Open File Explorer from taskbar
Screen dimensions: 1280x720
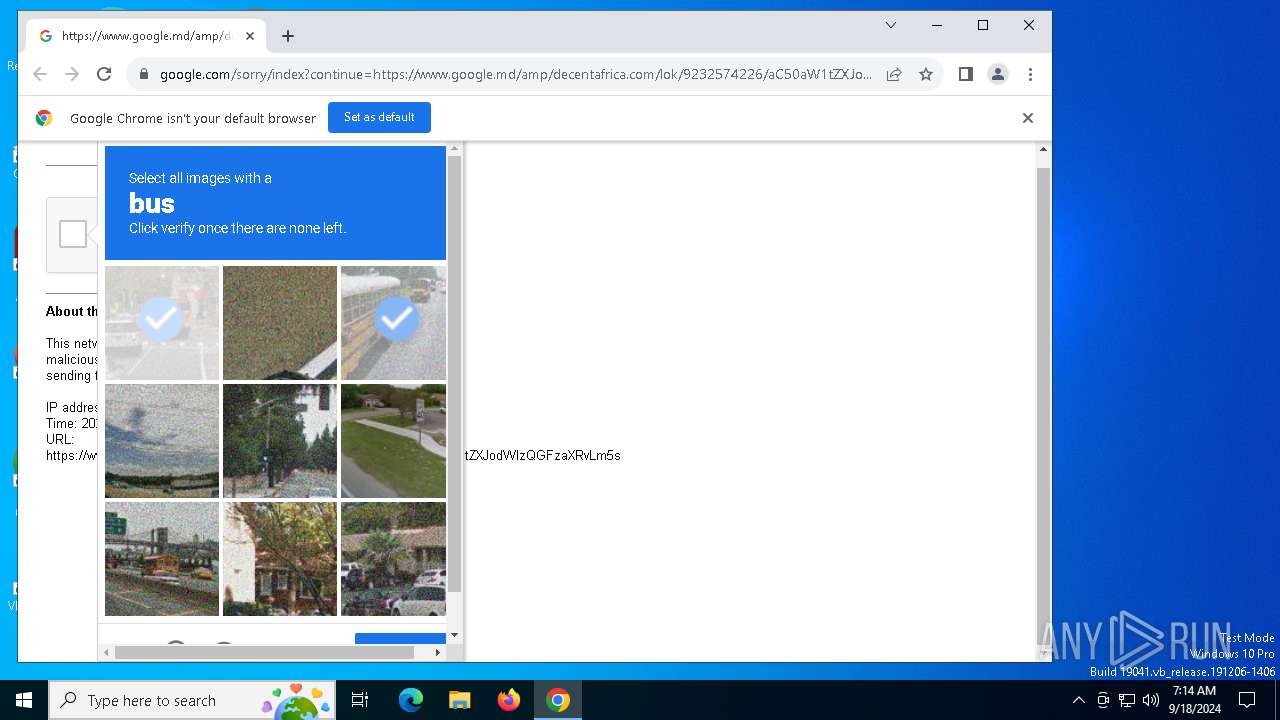point(459,700)
